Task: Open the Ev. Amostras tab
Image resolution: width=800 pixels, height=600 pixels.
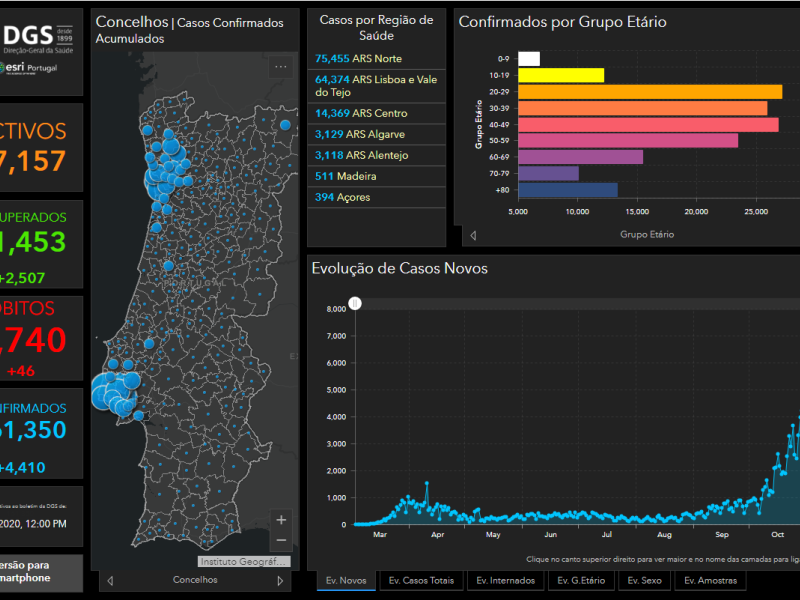Action: pyautogui.click(x=711, y=581)
